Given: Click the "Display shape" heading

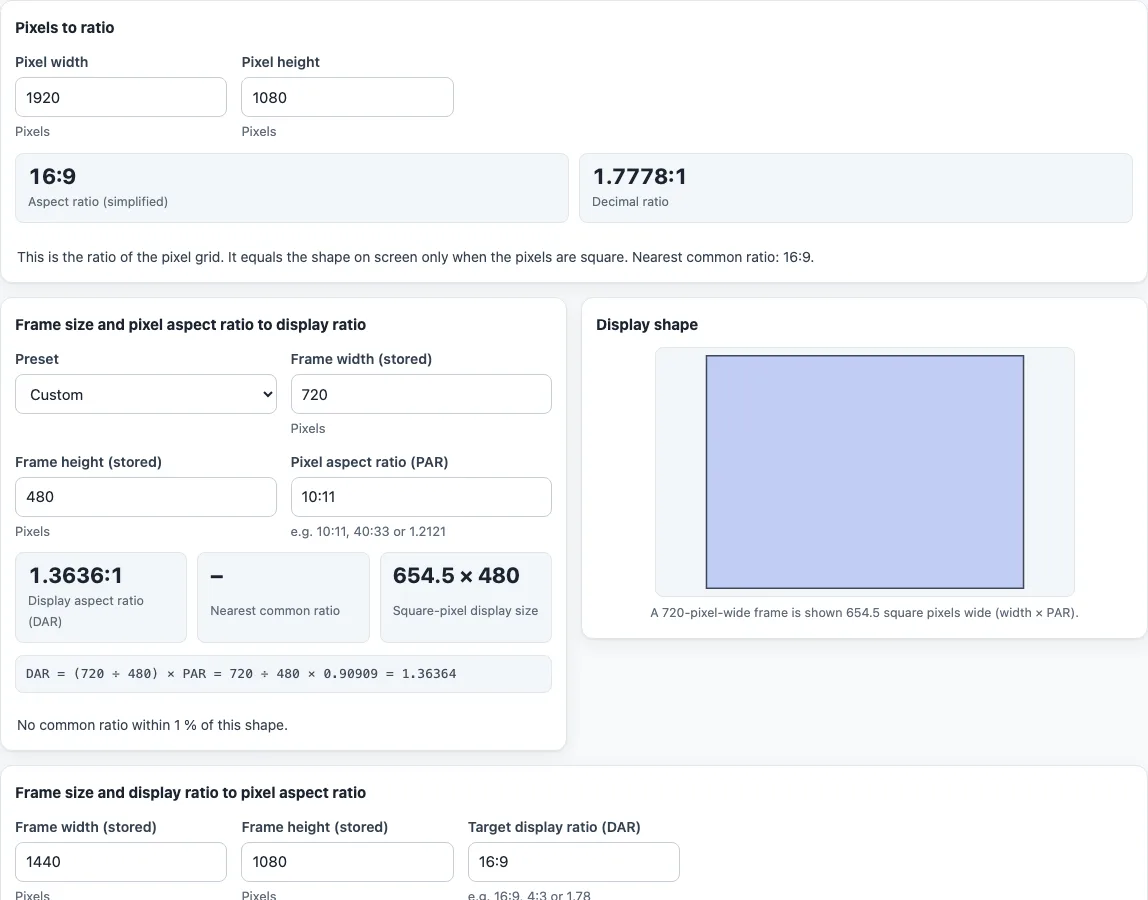Looking at the screenshot, I should [646, 324].
